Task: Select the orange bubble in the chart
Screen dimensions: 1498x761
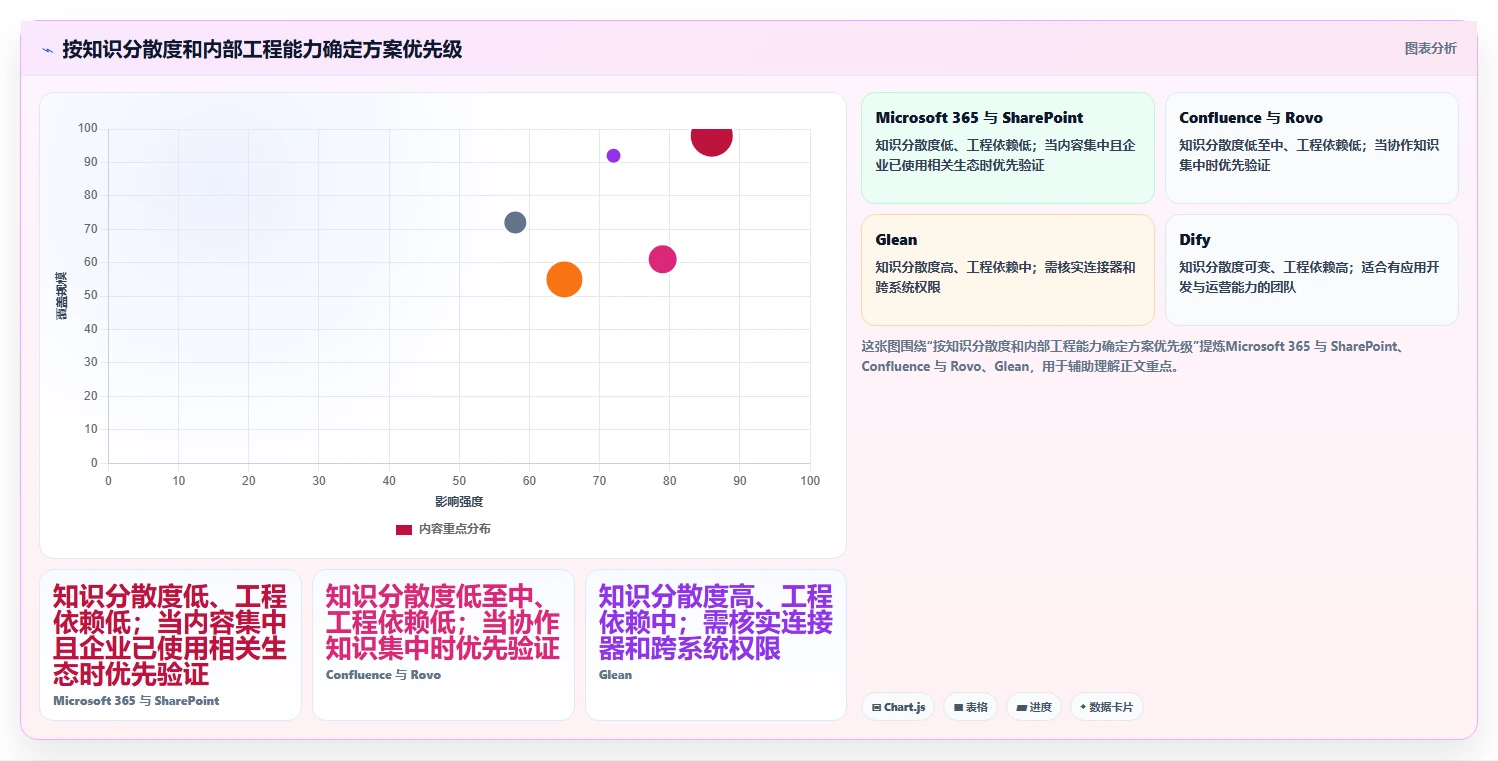Action: point(564,279)
